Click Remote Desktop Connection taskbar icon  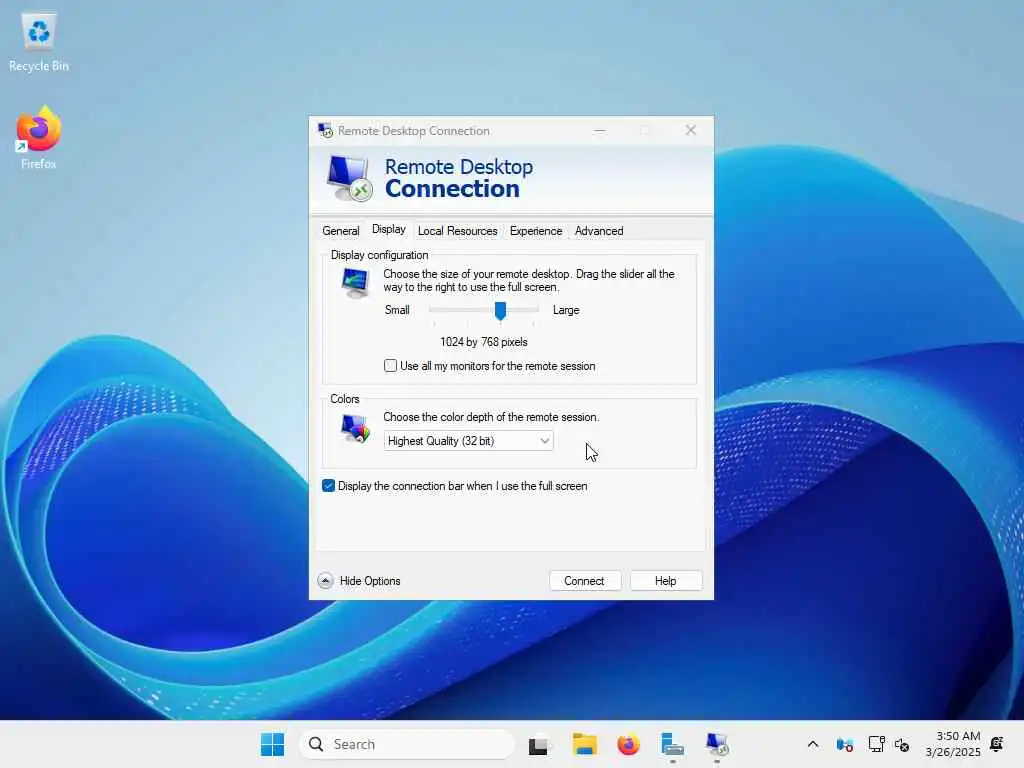[x=716, y=744]
